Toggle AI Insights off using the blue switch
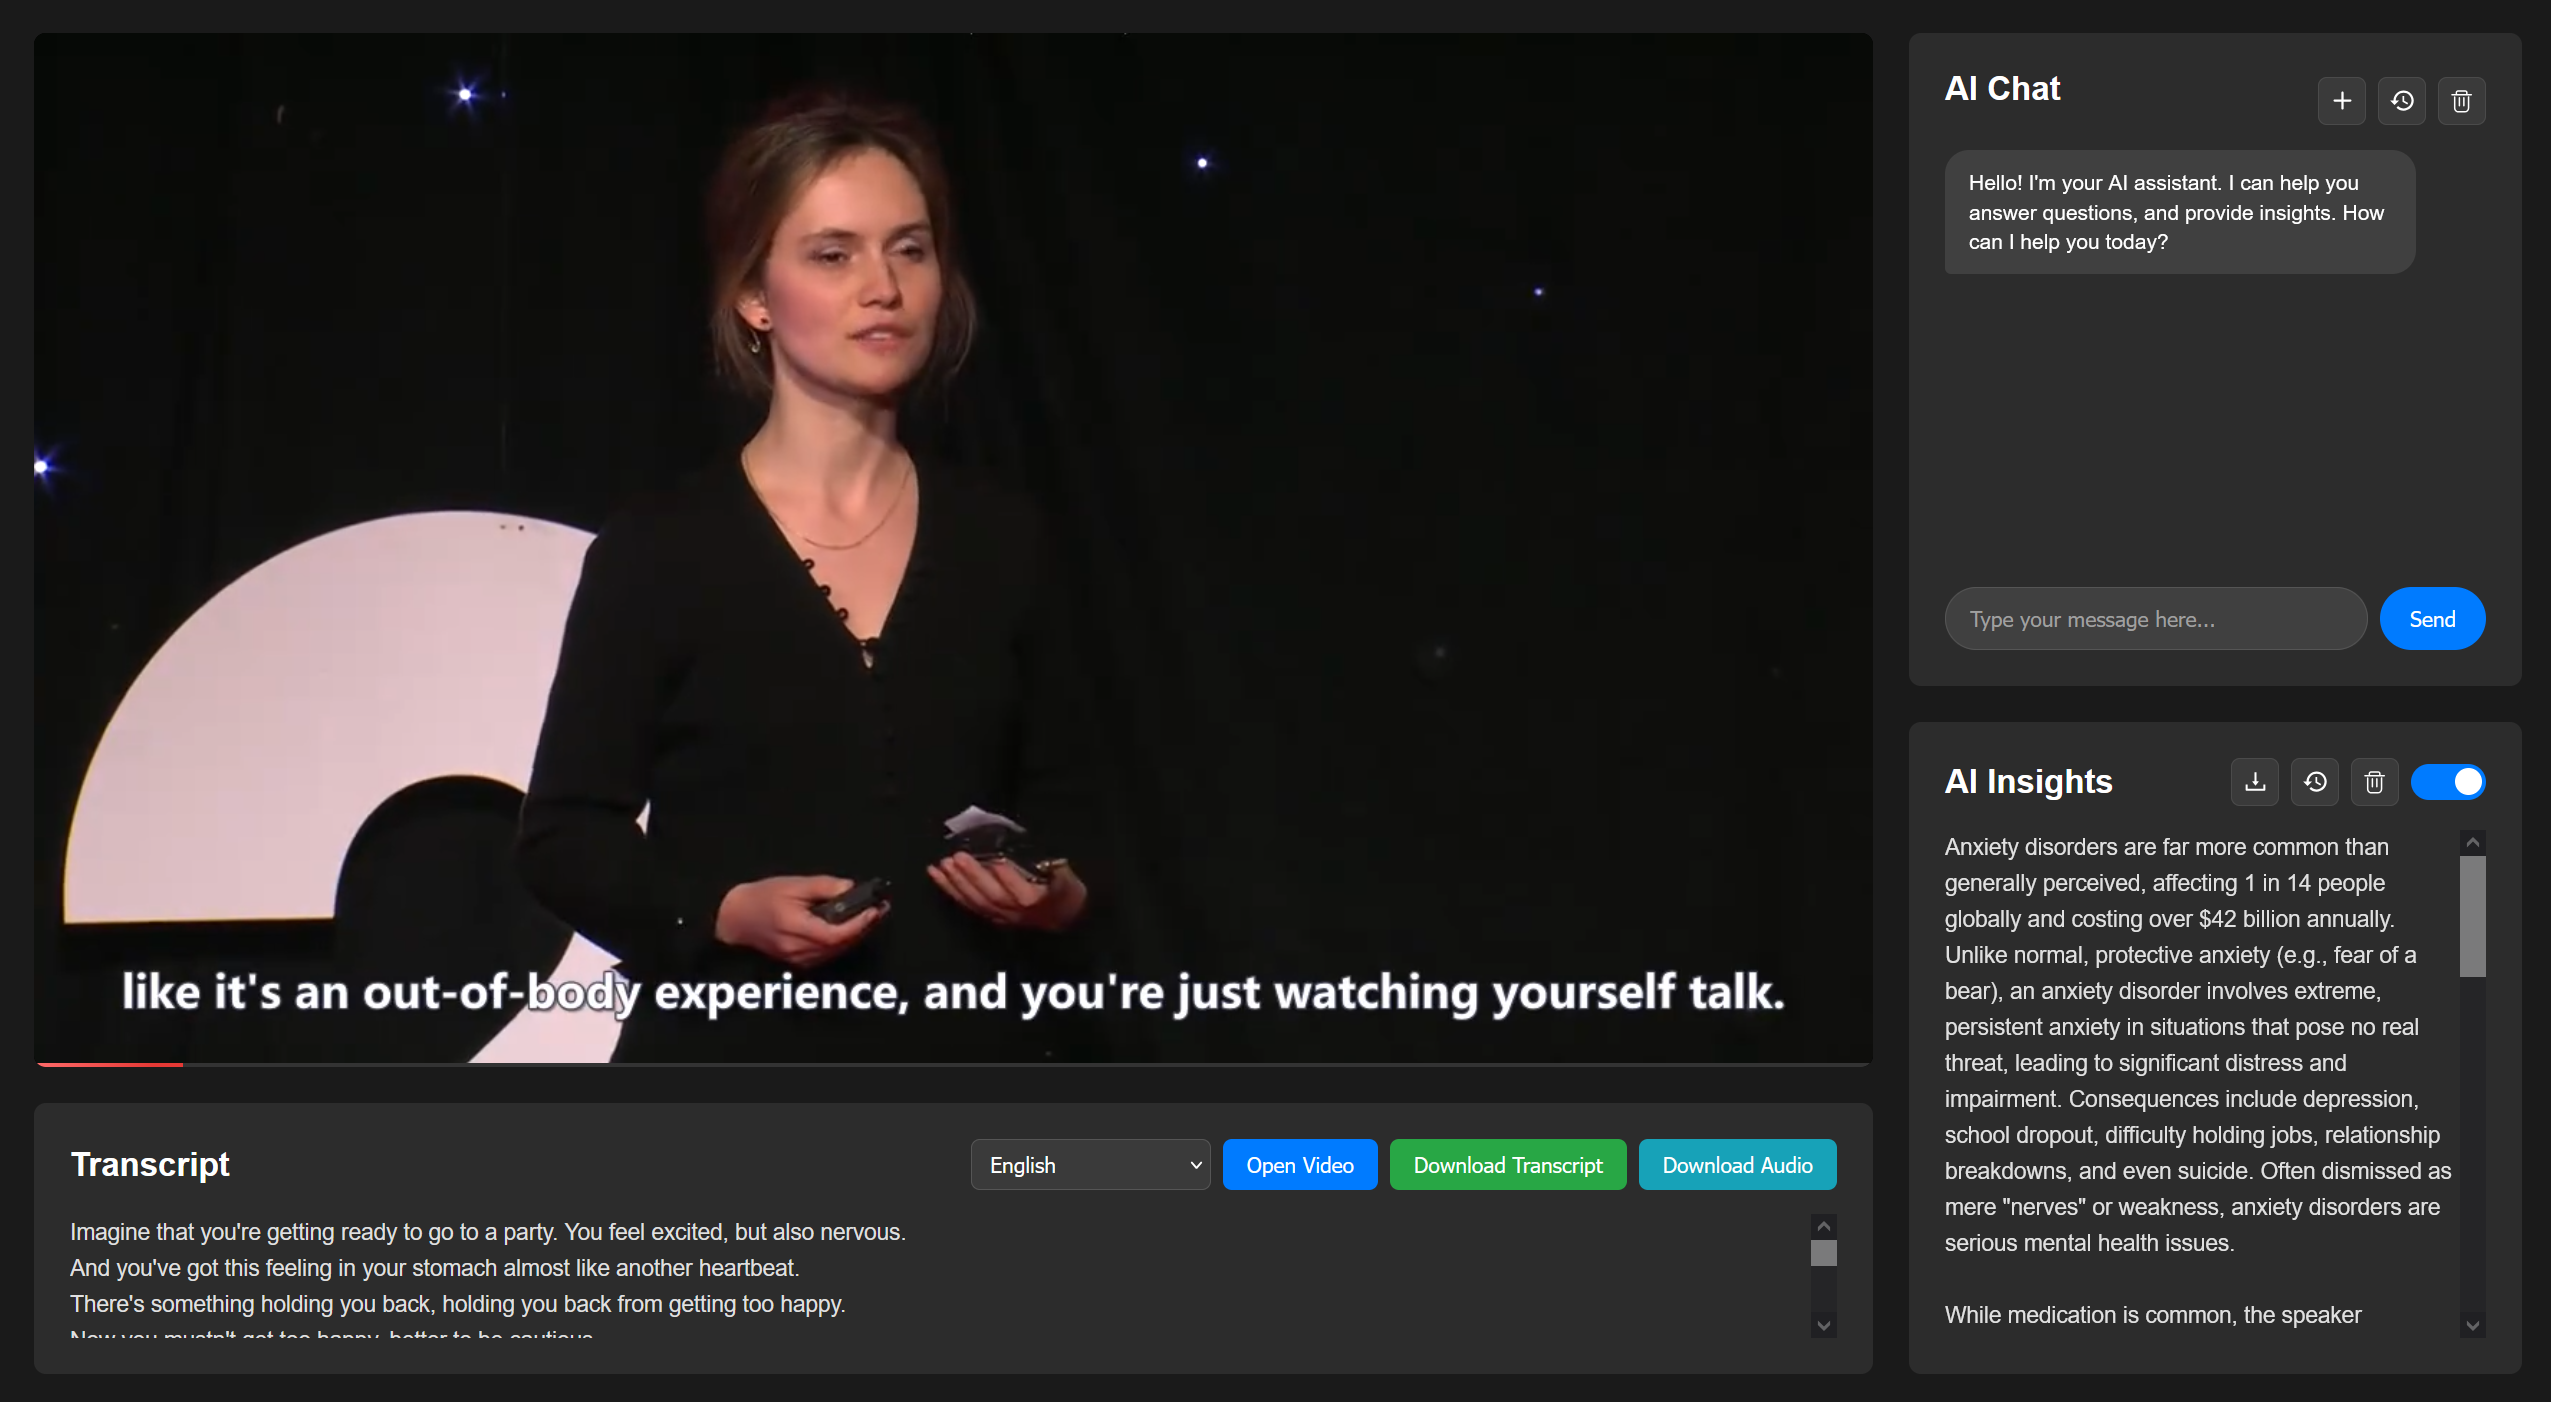The image size is (2551, 1402). click(2448, 781)
